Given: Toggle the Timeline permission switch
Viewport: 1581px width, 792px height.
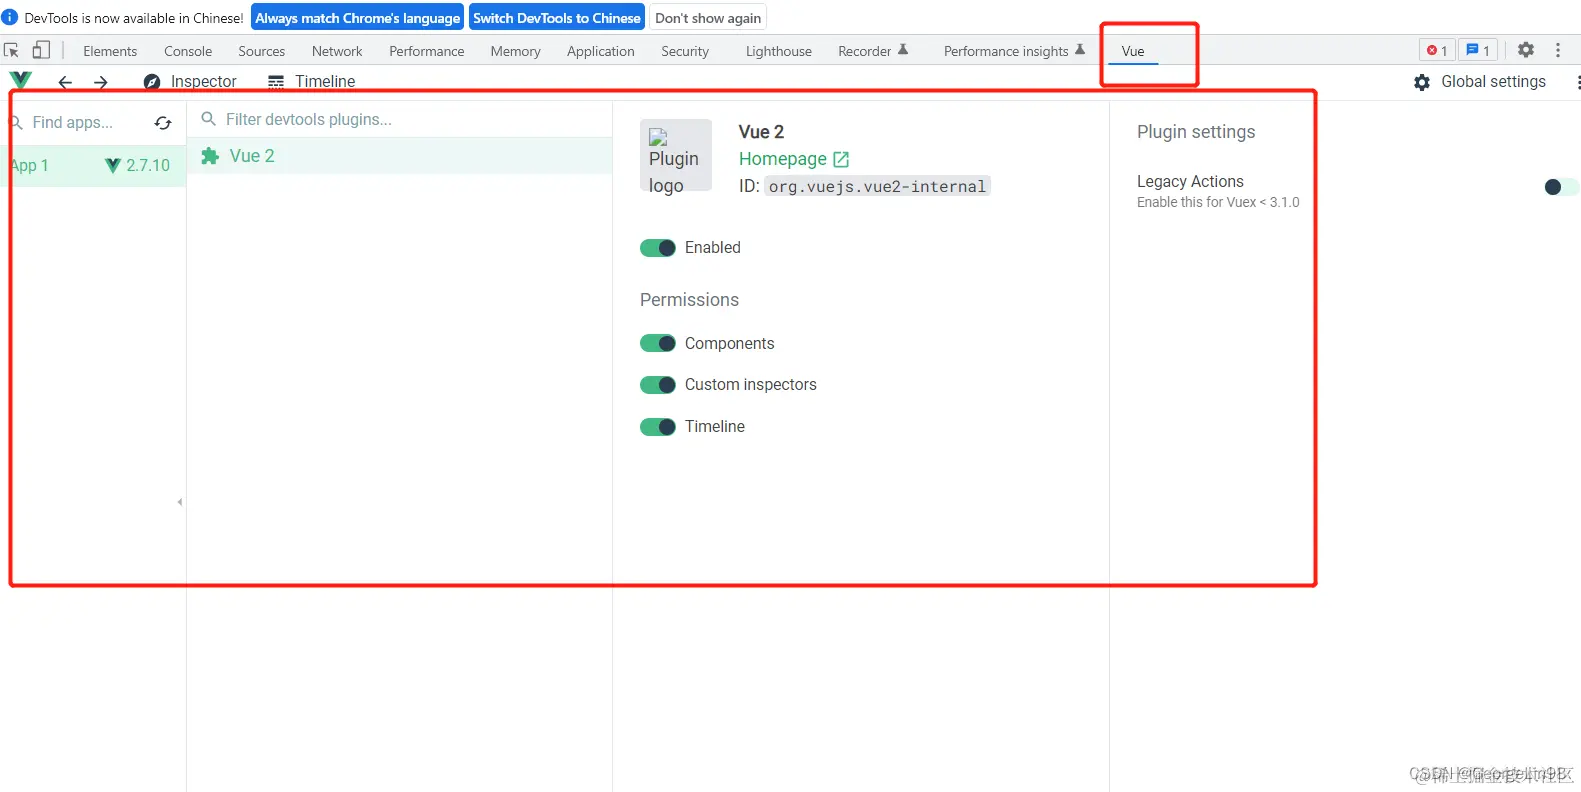Looking at the screenshot, I should 658,427.
